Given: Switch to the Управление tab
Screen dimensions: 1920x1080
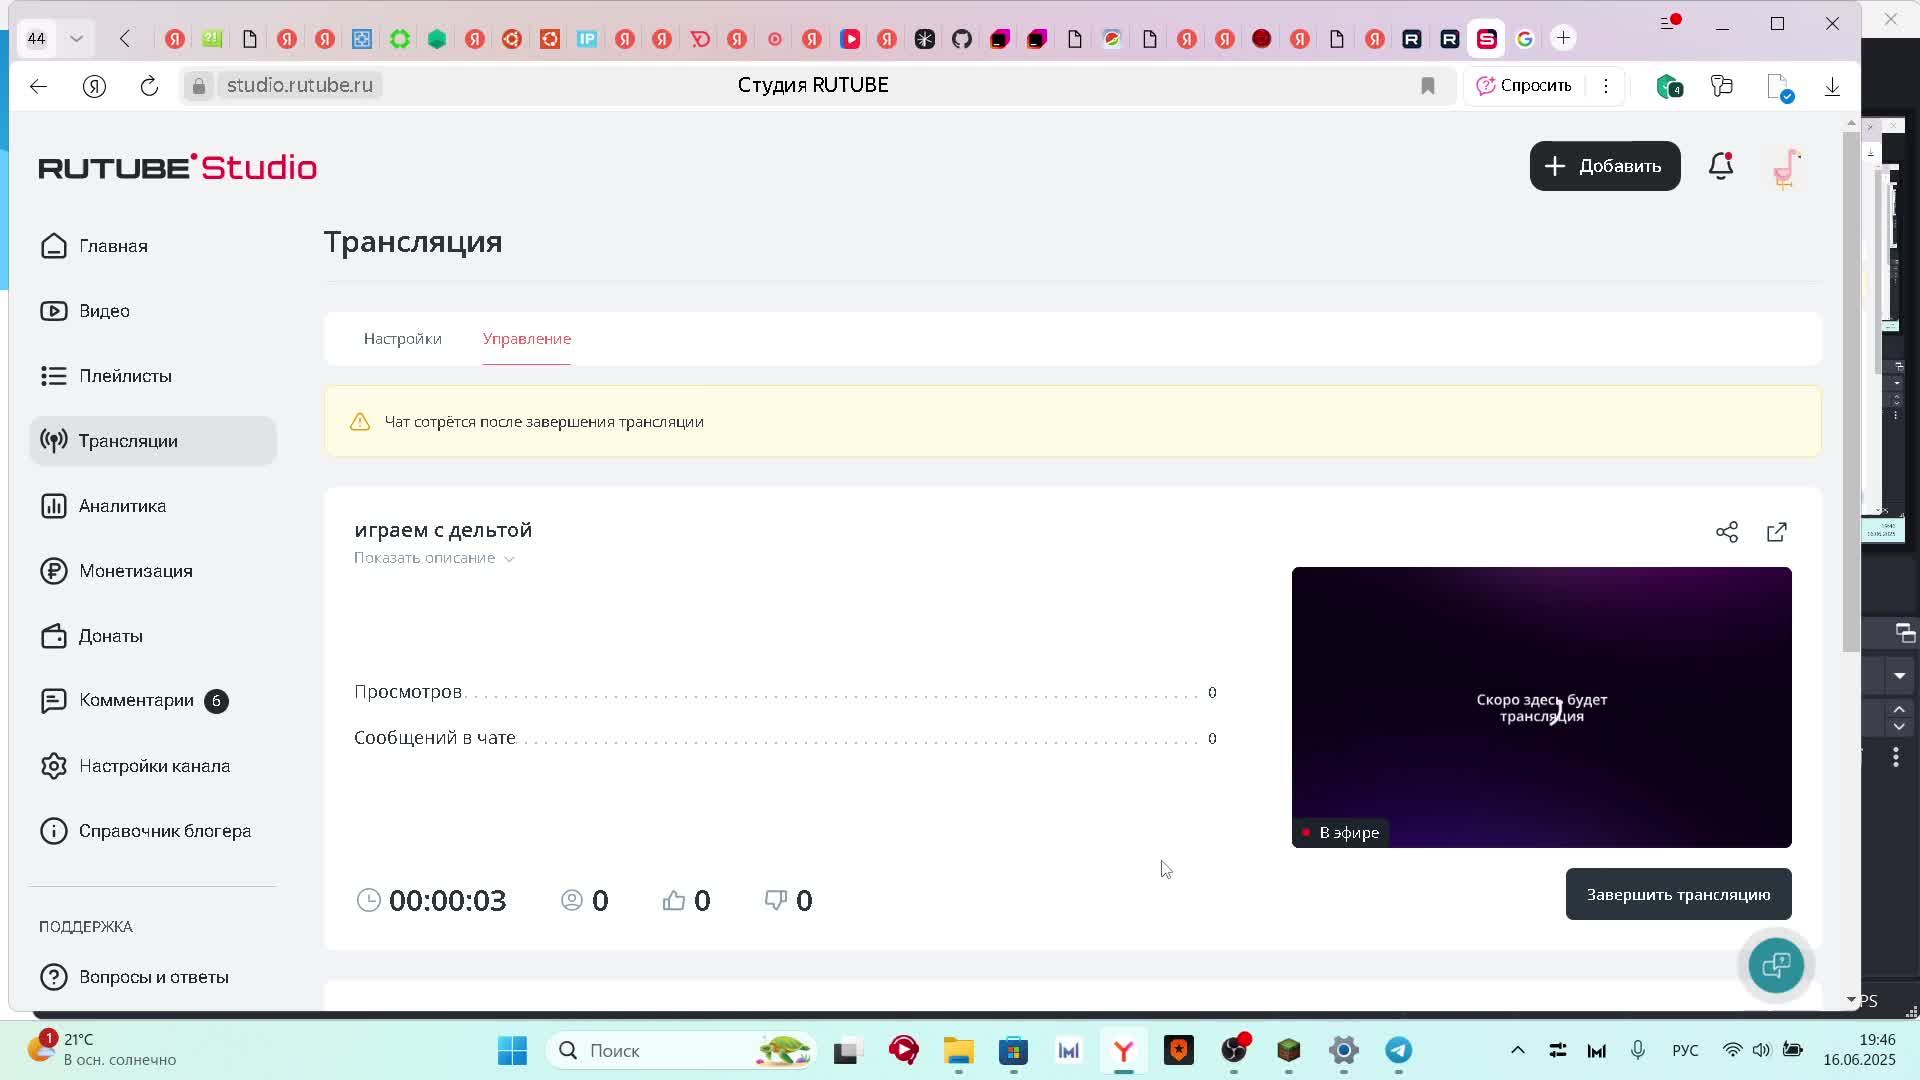Looking at the screenshot, I should click(527, 339).
